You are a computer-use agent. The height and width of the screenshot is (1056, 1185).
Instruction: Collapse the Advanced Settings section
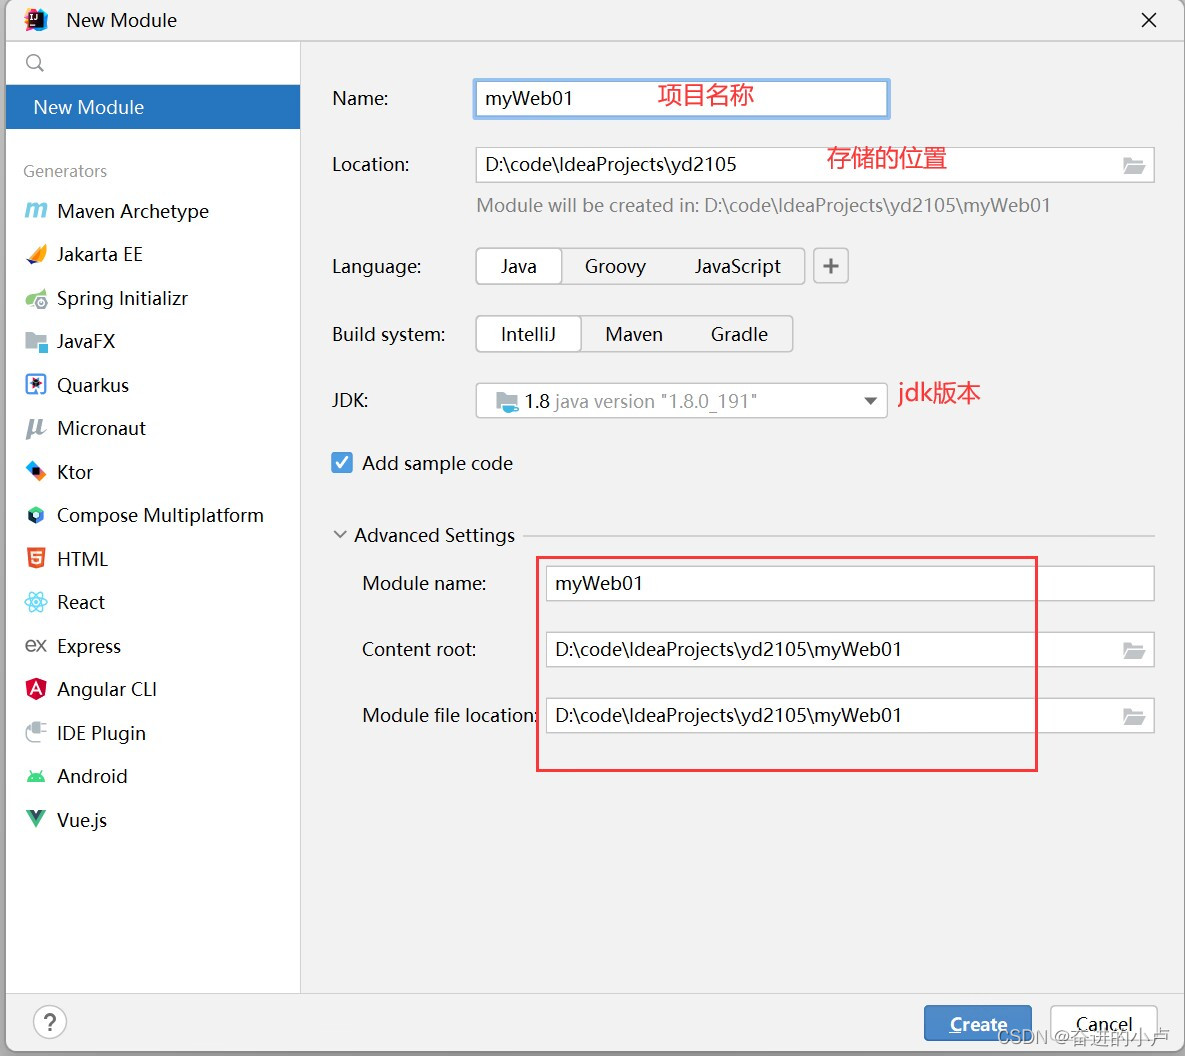coord(340,534)
